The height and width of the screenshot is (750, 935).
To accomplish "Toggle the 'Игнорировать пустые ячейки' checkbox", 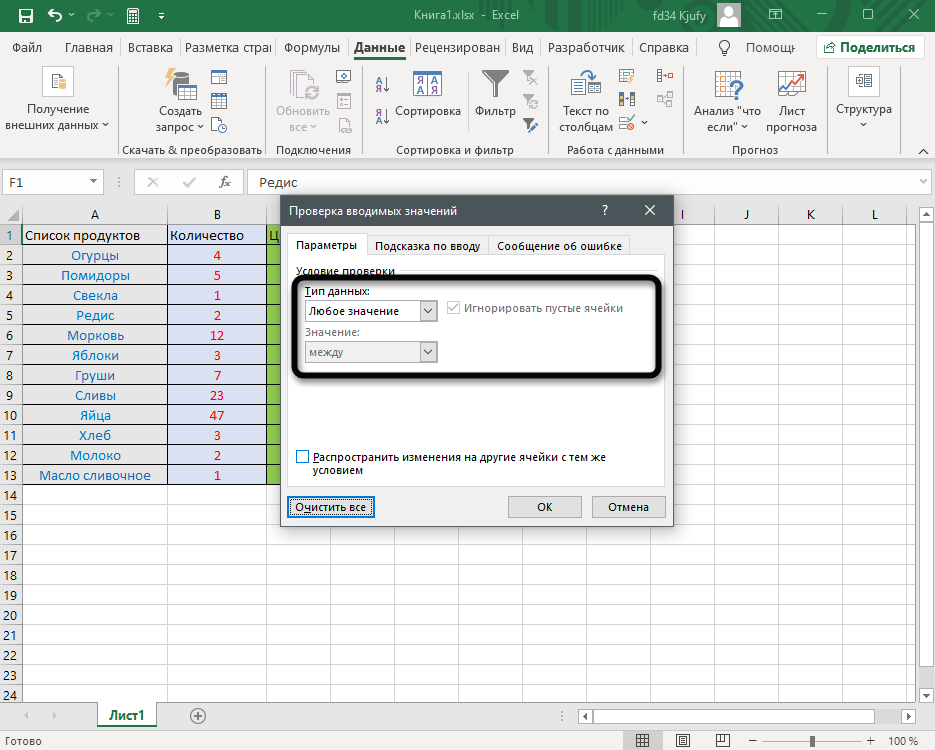I will click(x=455, y=308).
